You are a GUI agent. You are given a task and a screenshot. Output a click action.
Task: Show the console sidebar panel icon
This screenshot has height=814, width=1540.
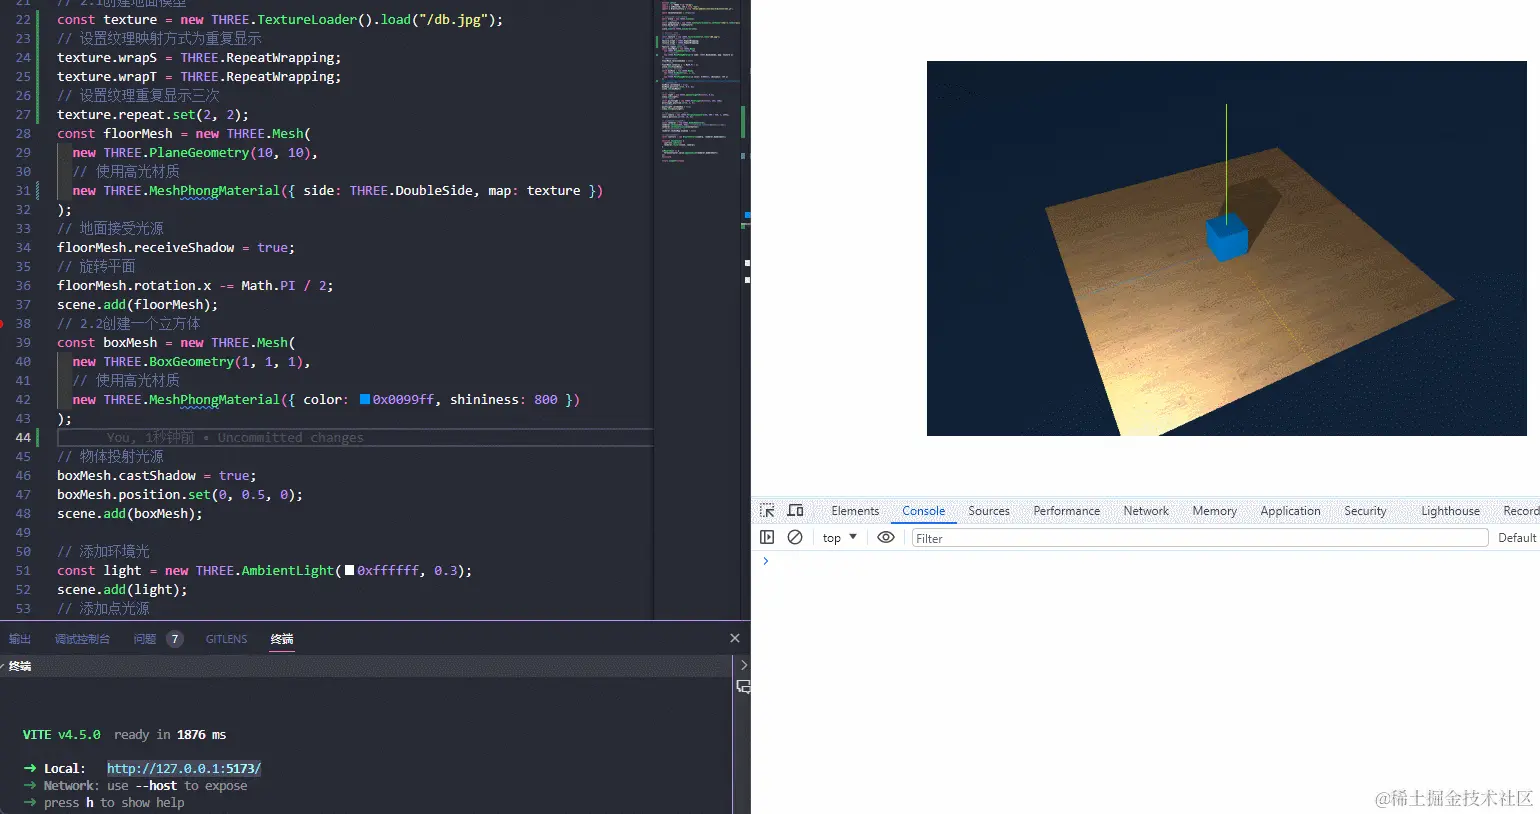tap(767, 537)
